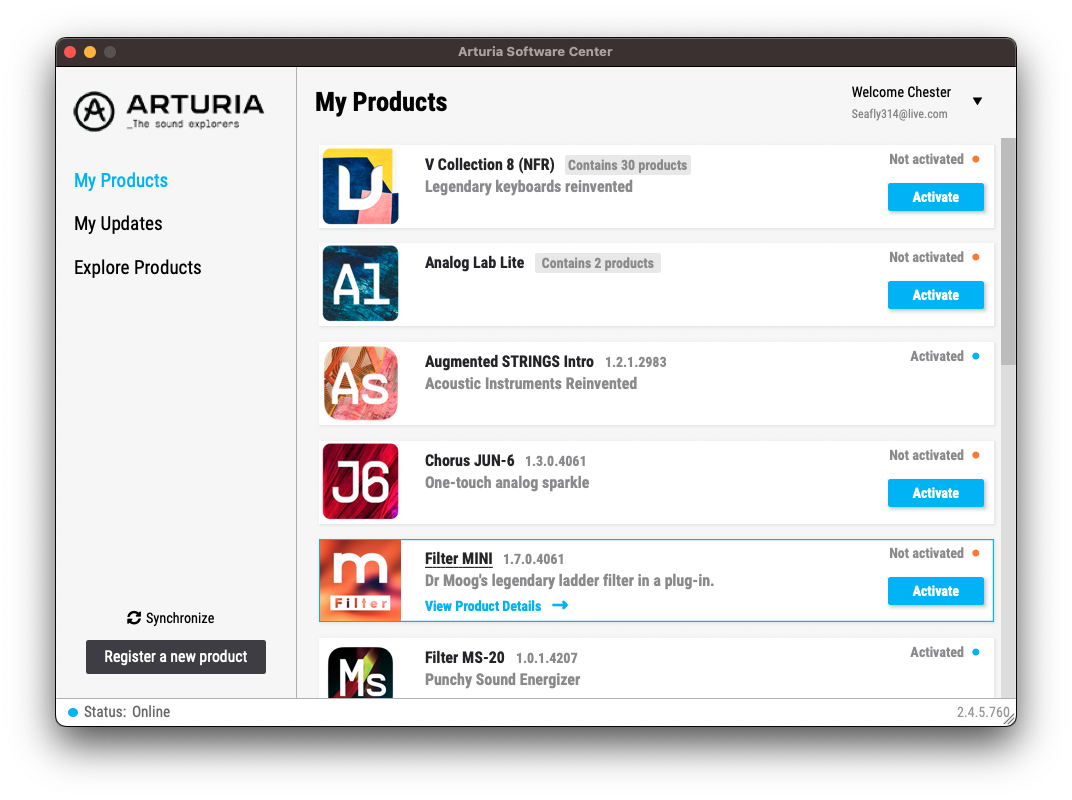
Task: Click version 1.2.1.2983 text
Action: point(636,362)
